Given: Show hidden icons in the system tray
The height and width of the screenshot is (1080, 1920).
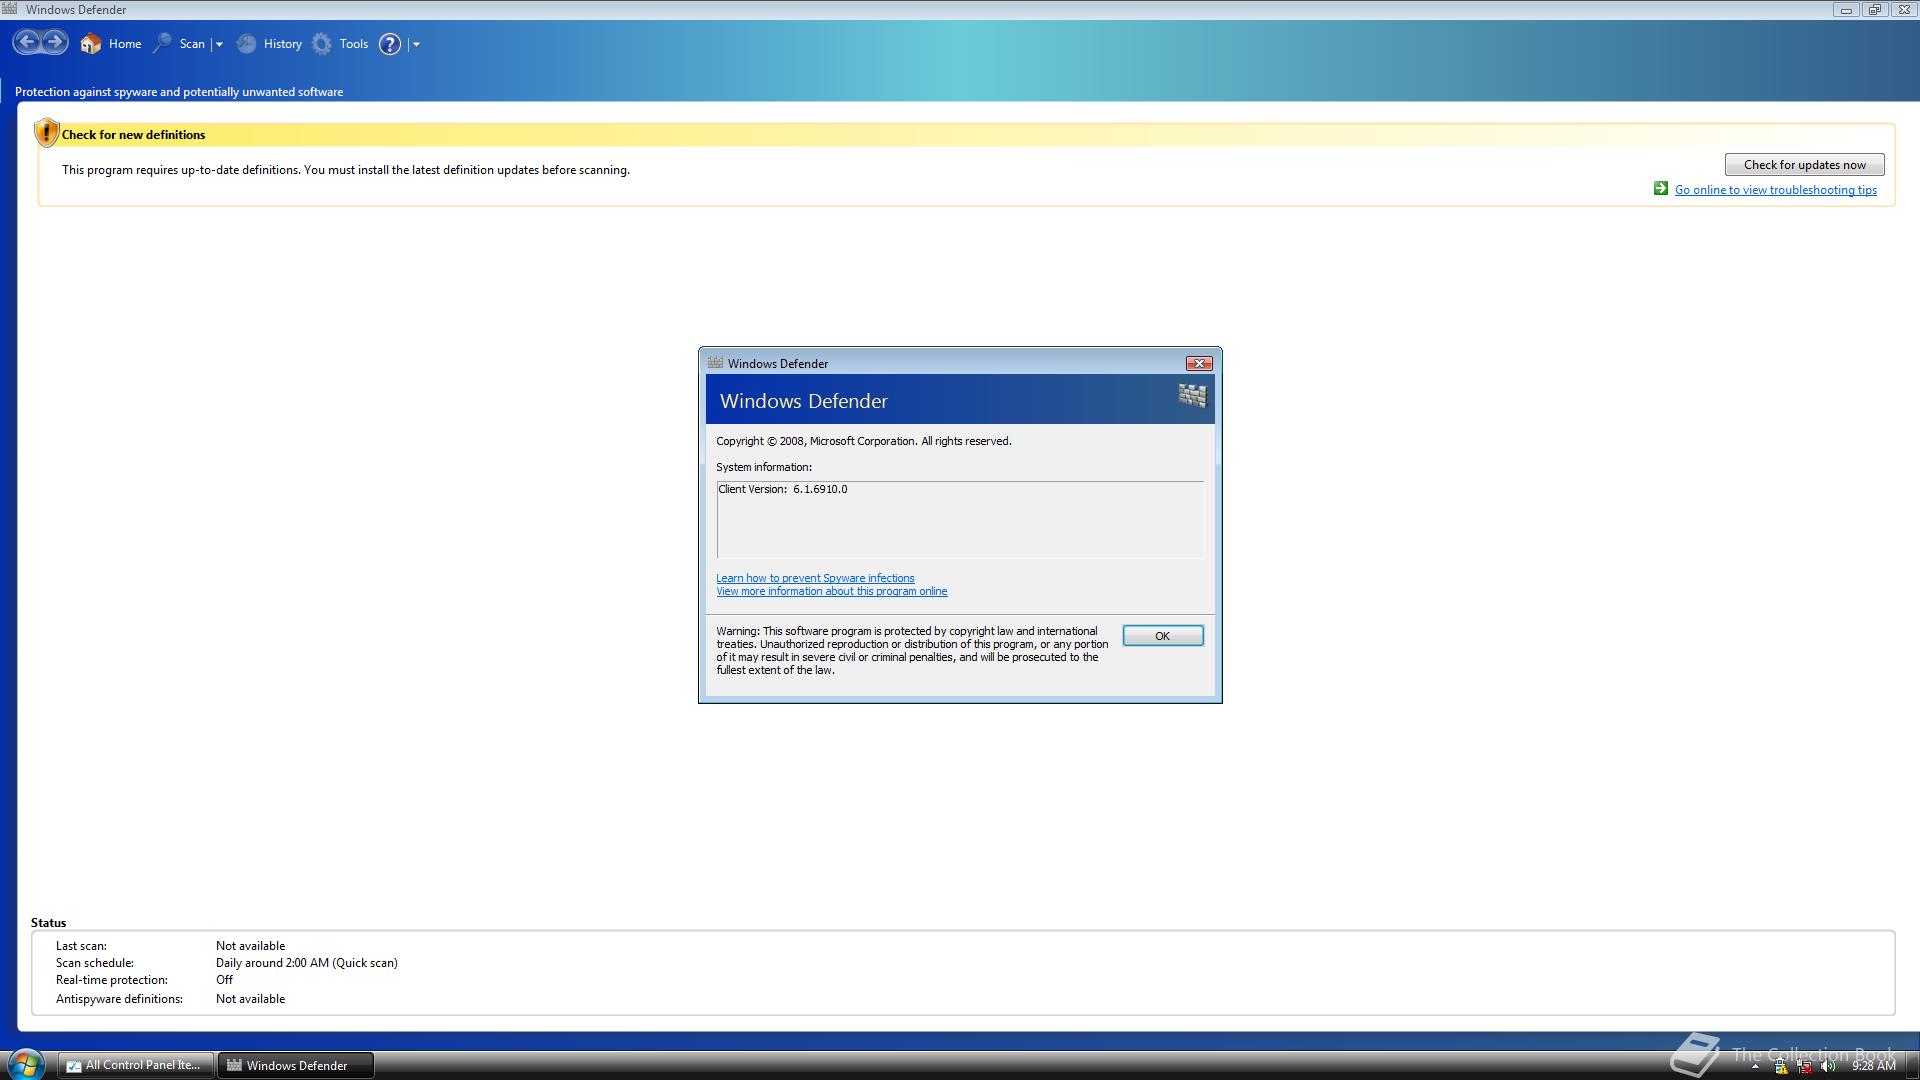Looking at the screenshot, I should tap(1755, 1066).
